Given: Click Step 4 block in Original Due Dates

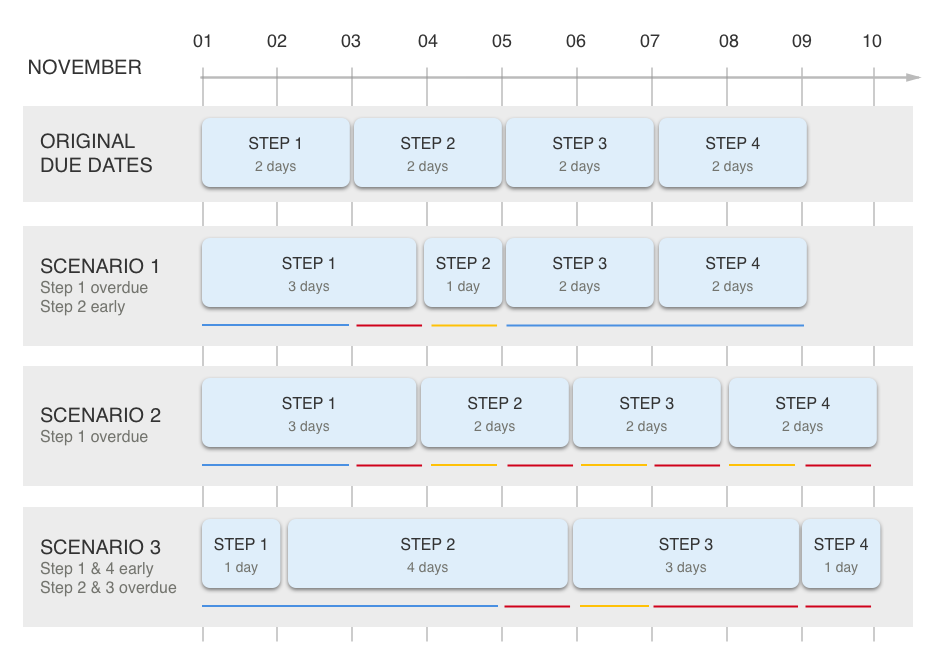Looking at the screenshot, I should (732, 153).
